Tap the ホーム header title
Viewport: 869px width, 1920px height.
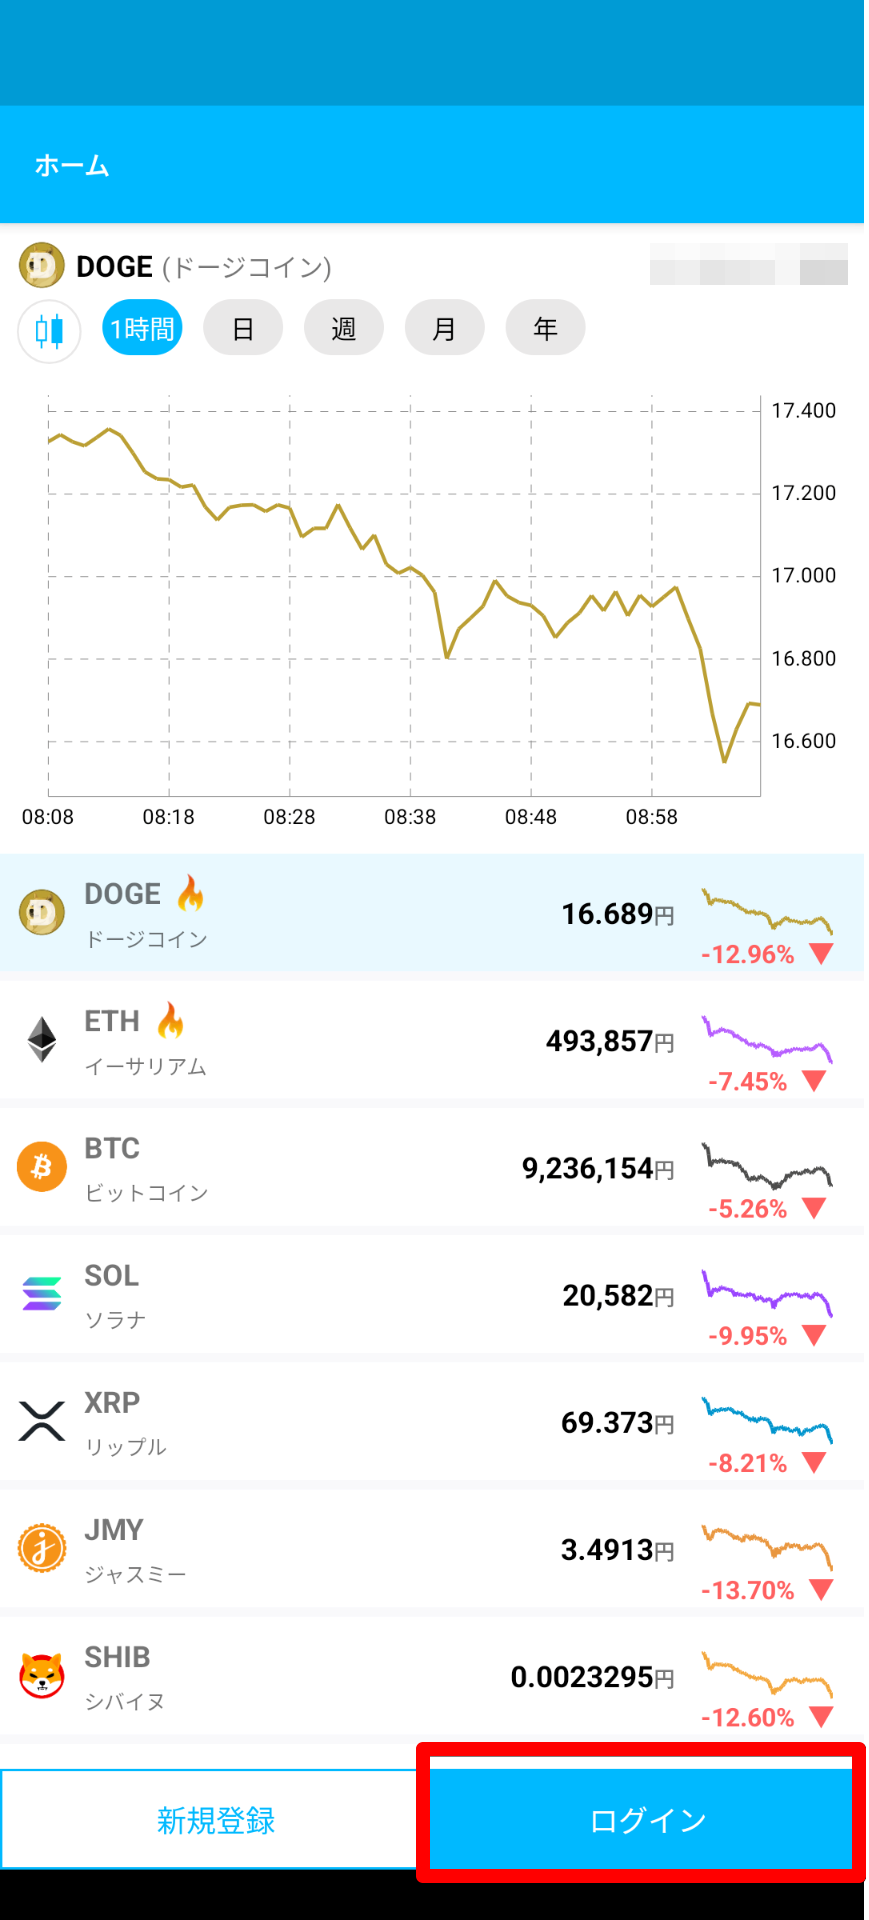pos(72,165)
